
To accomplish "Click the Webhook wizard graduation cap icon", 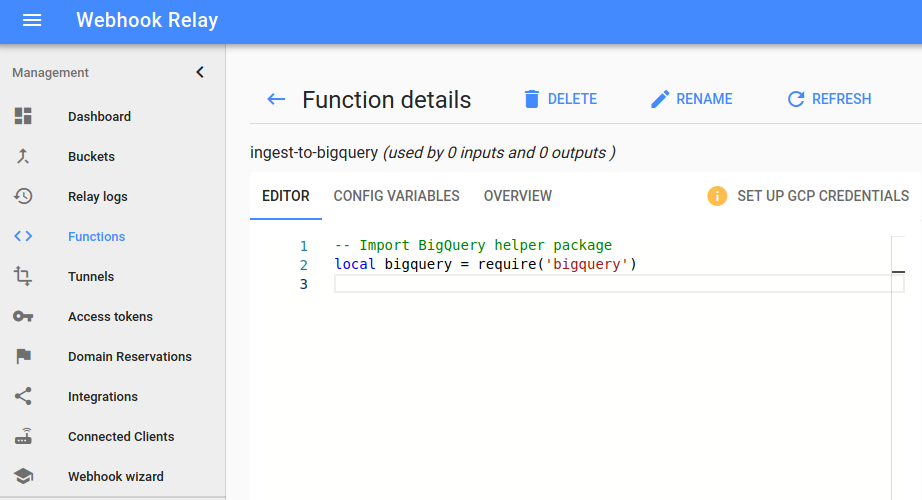I will point(24,476).
